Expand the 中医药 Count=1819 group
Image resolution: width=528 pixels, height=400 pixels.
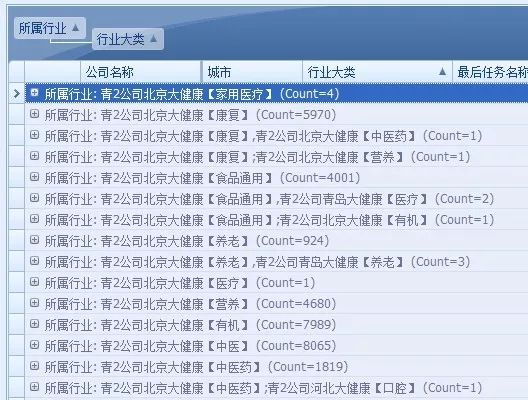(x=34, y=366)
